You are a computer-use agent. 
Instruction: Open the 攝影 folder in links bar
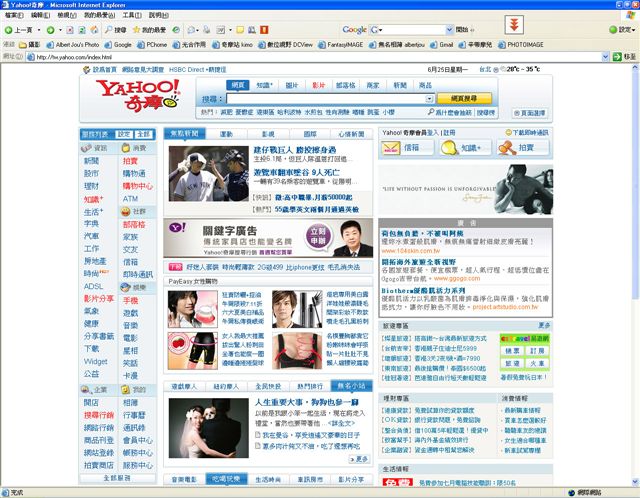tap(29, 45)
